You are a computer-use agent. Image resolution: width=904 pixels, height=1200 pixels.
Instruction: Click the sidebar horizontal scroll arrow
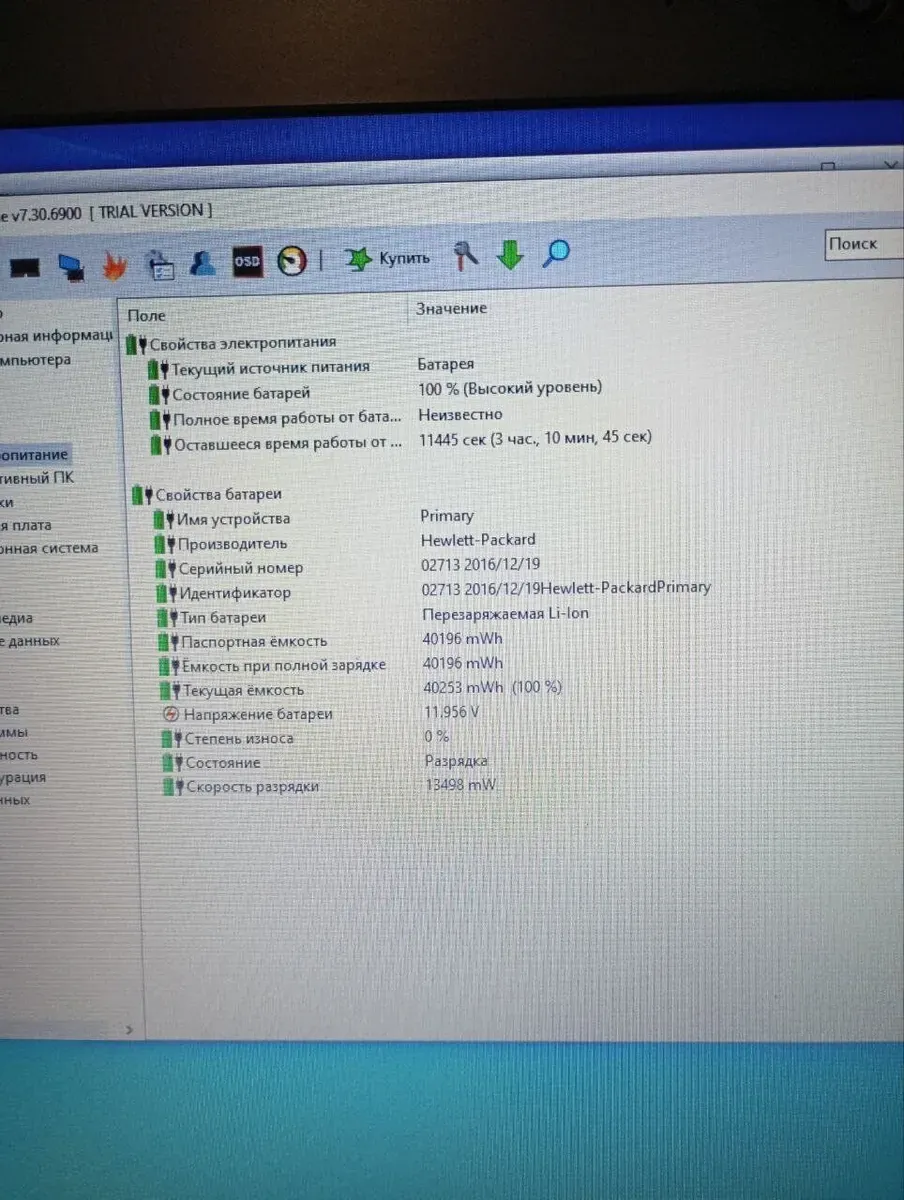pos(128,1028)
